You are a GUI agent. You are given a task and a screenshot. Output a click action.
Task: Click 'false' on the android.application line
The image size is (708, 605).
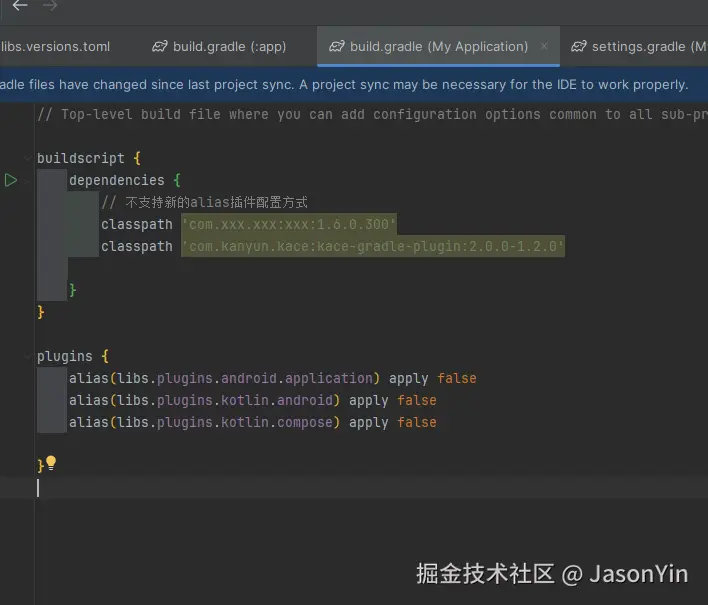[x=456, y=378]
